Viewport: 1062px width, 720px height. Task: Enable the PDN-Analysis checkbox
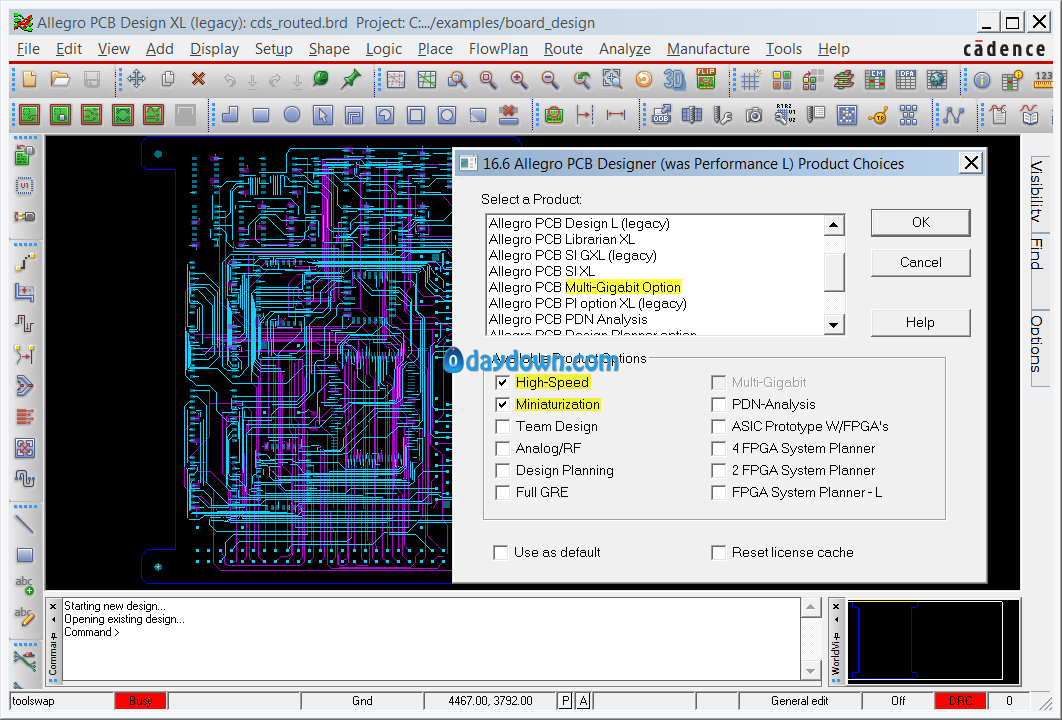(x=719, y=405)
